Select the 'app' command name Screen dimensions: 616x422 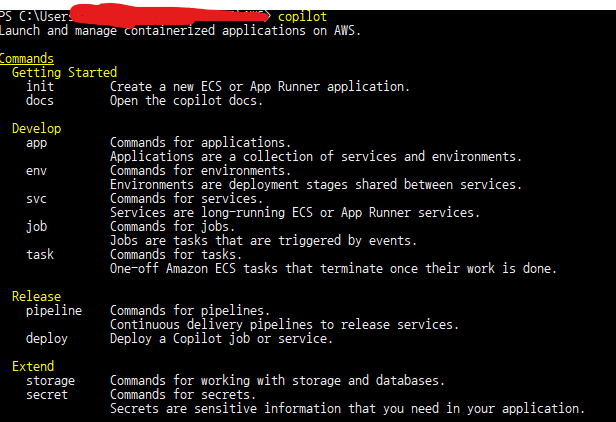click(37, 143)
